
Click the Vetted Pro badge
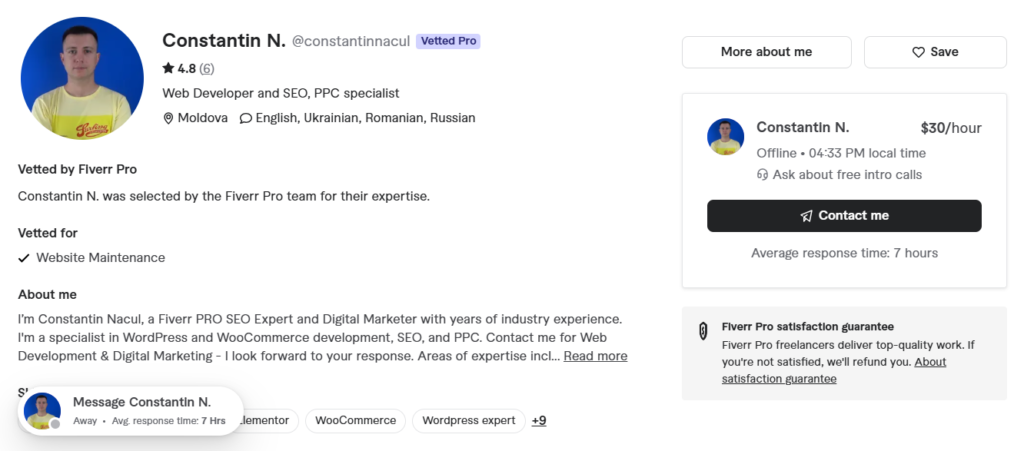pyautogui.click(x=448, y=41)
